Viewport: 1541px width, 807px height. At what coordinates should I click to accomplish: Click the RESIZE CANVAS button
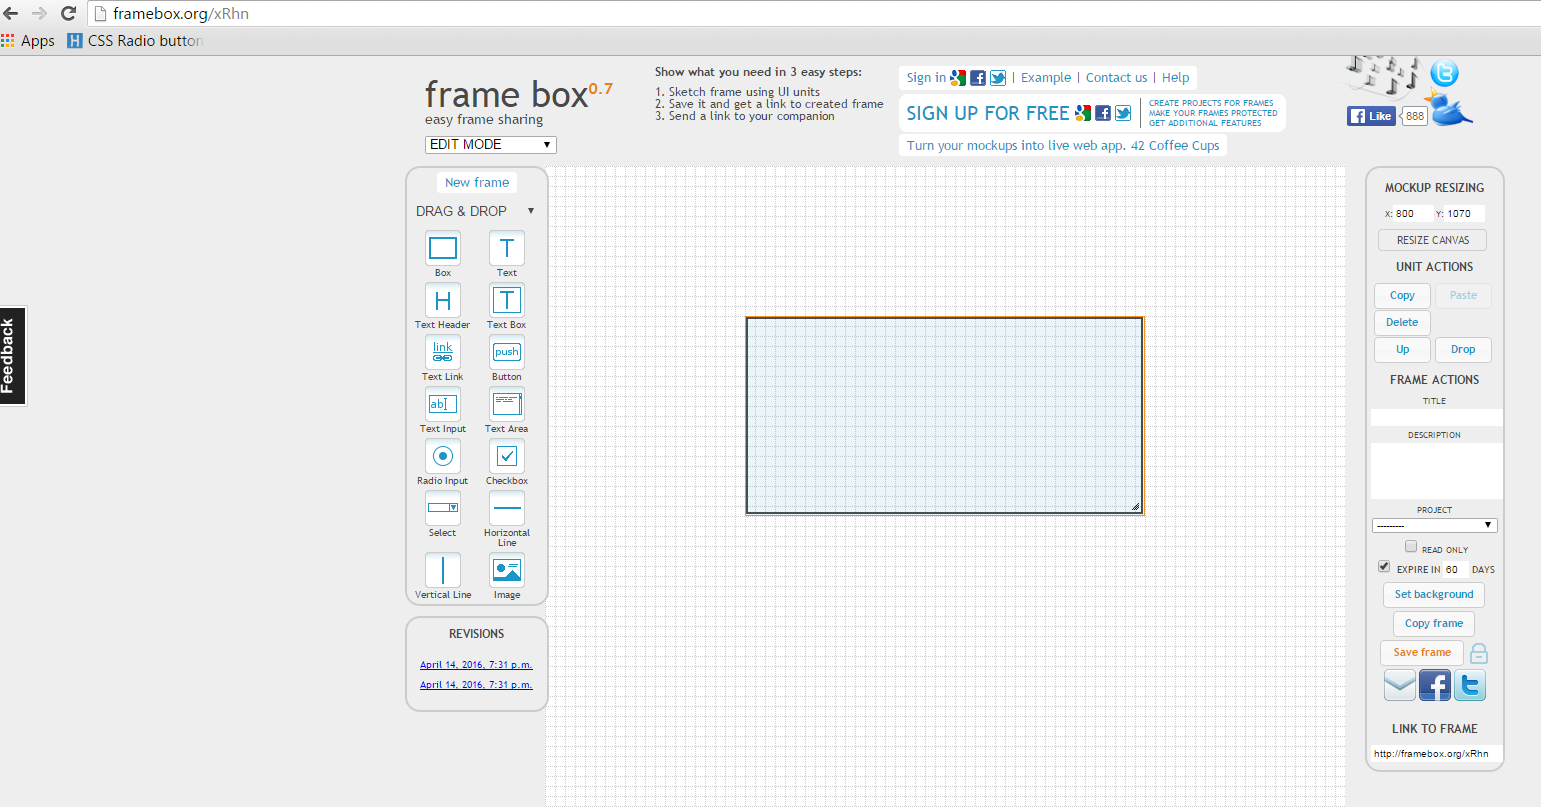pyautogui.click(x=1432, y=240)
